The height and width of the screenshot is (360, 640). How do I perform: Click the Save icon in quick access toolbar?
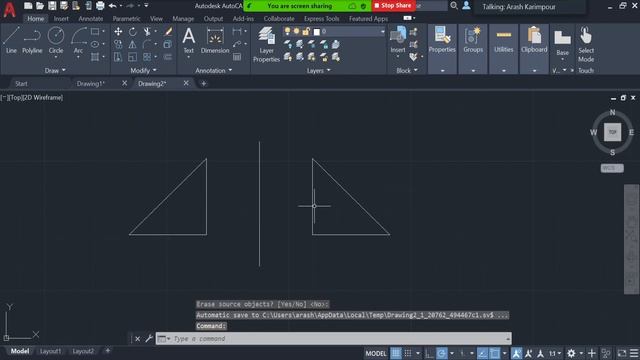[52, 6]
